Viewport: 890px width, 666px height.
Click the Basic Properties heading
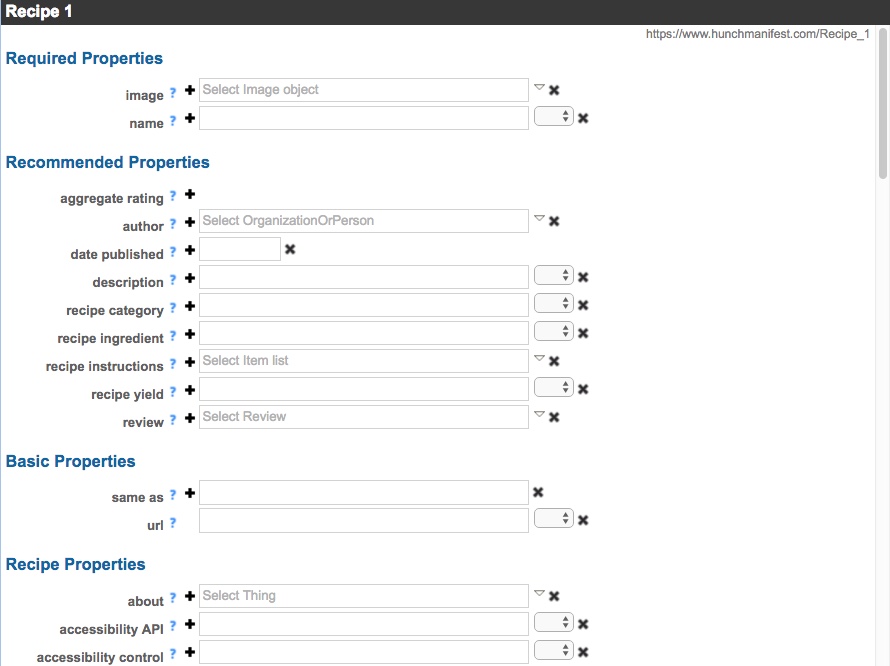70,461
